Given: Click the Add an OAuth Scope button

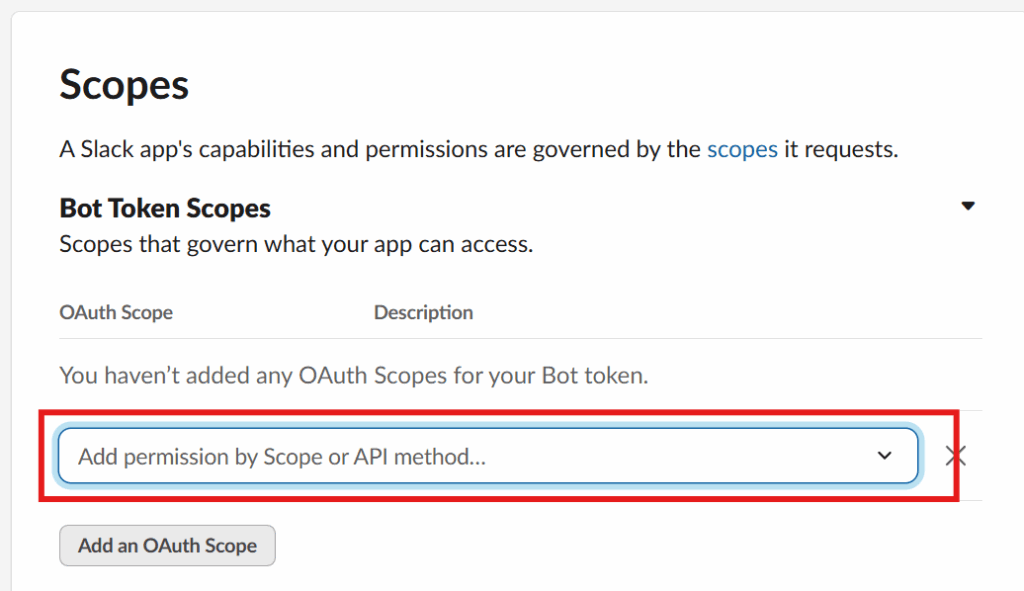Looking at the screenshot, I should point(167,546).
